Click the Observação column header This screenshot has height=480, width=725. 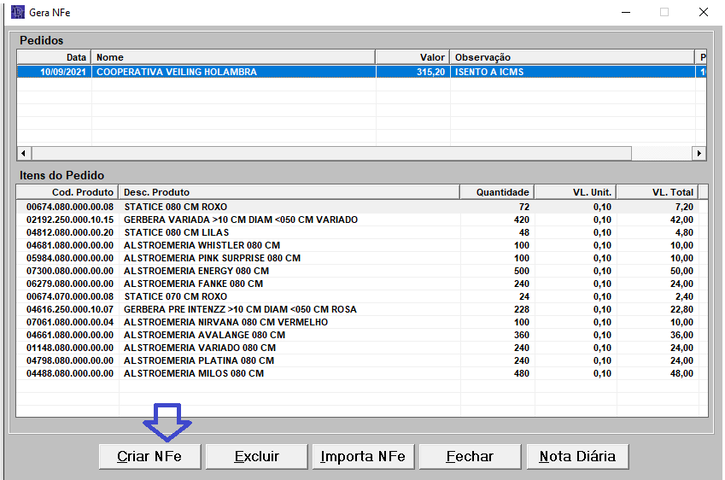click(570, 57)
